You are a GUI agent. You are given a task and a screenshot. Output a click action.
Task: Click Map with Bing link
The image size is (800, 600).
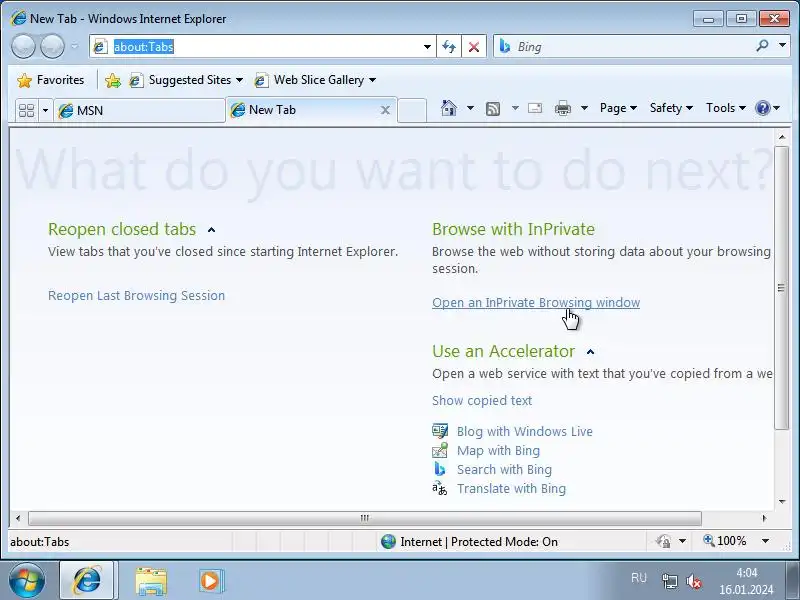pos(498,451)
